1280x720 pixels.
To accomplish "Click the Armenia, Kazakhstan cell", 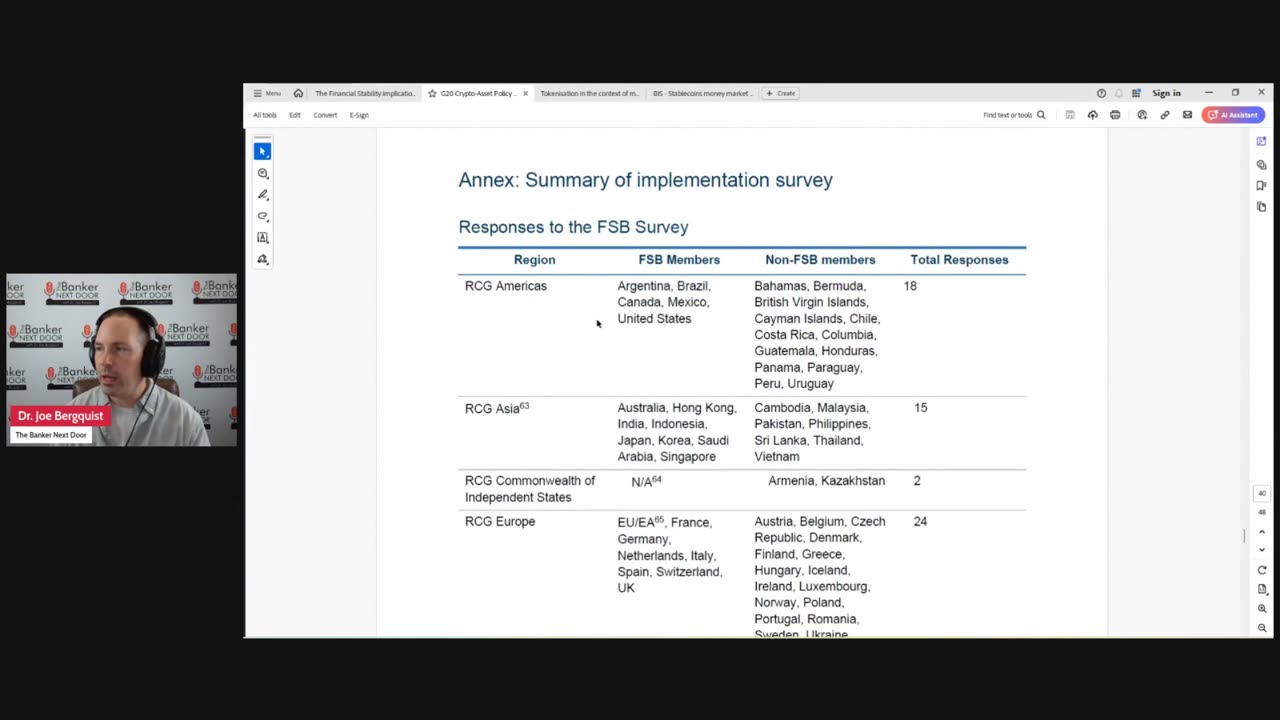I will tap(826, 481).
